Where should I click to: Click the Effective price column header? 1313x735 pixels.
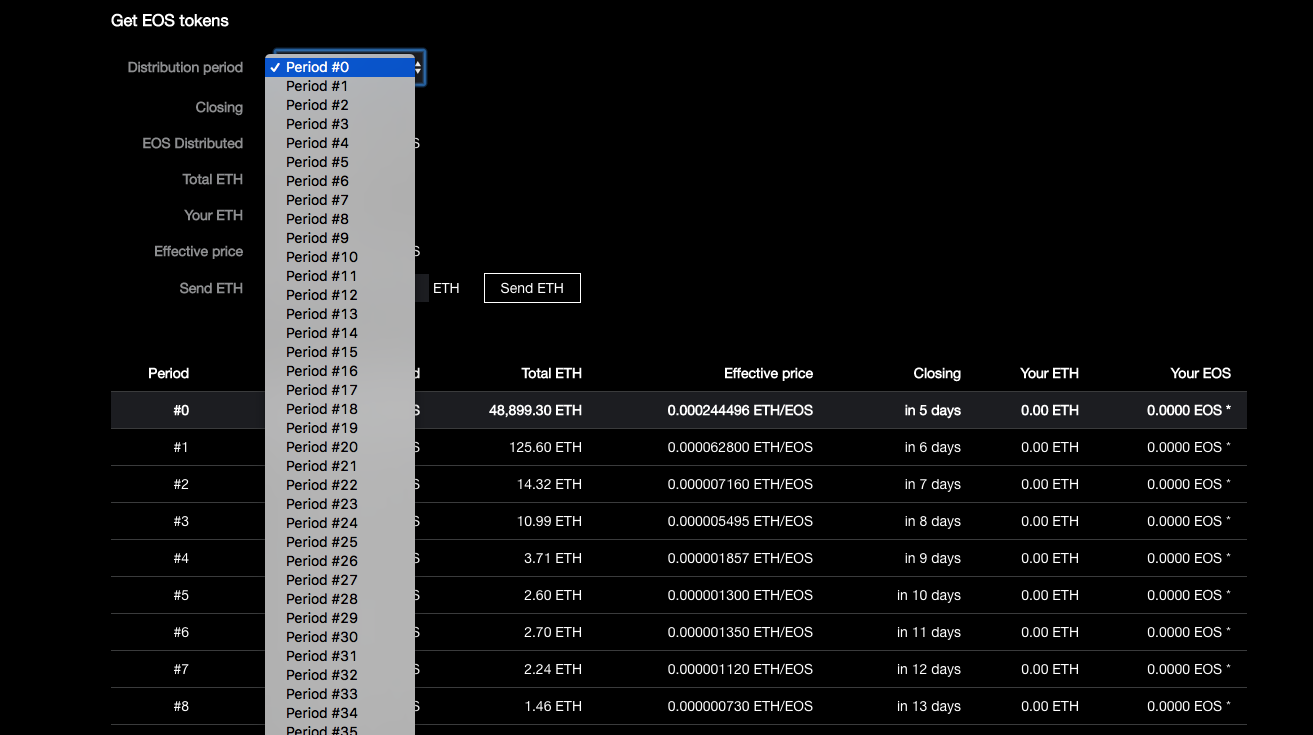[768, 373]
